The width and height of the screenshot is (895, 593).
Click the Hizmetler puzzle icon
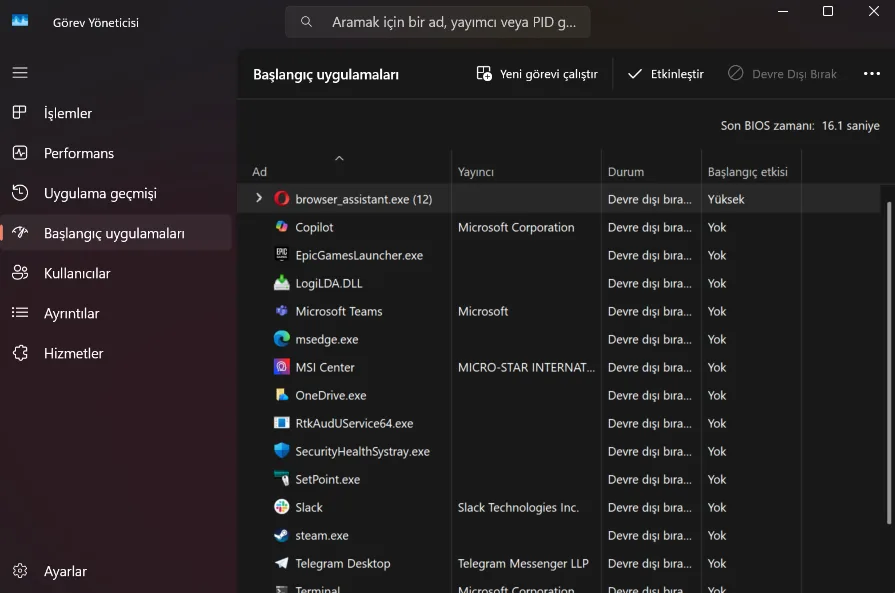point(19,353)
